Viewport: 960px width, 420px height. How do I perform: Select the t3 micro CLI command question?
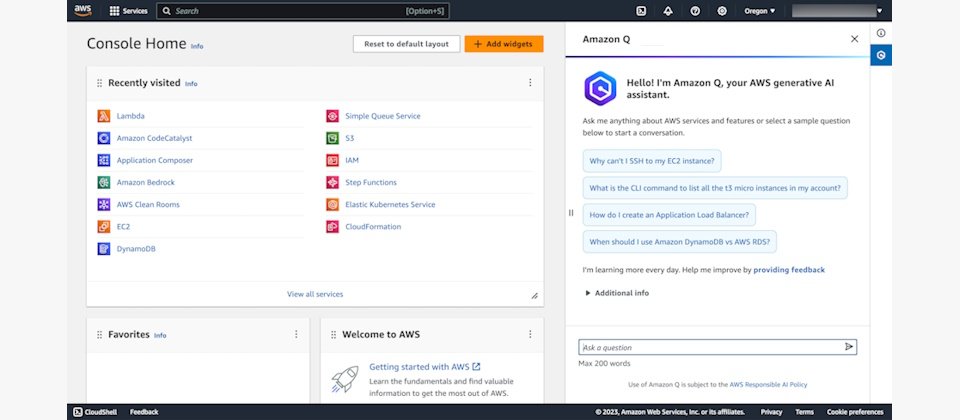click(715, 188)
